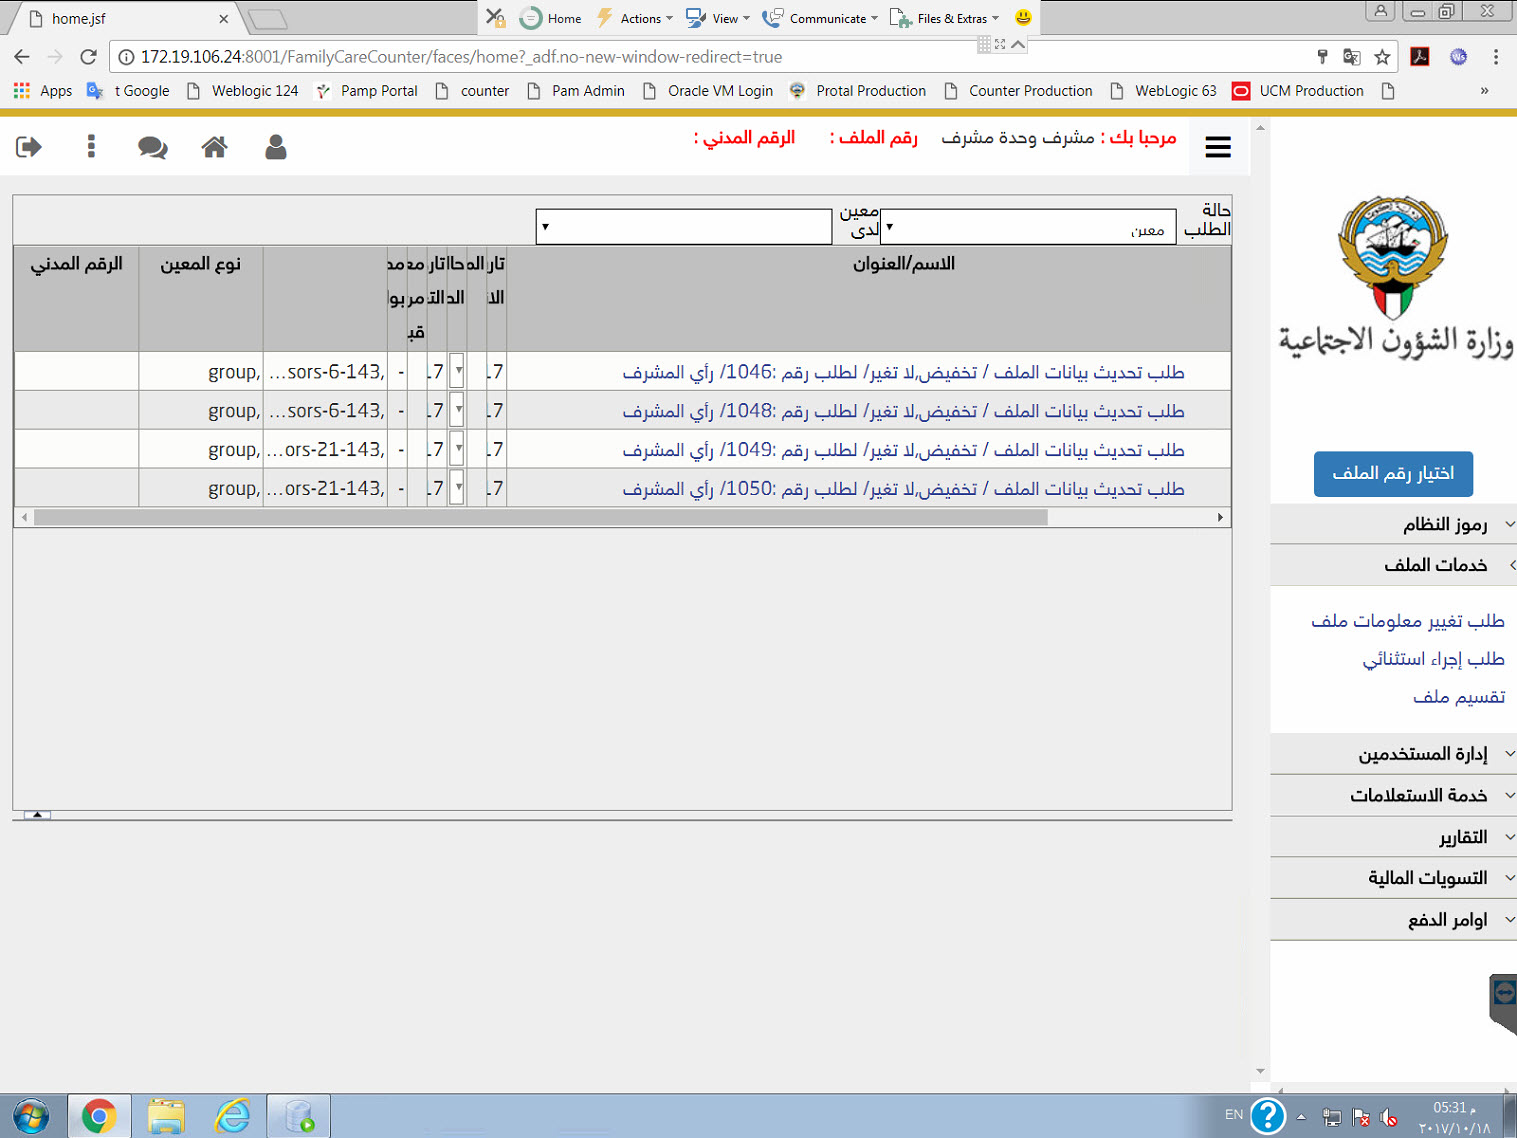This screenshot has width=1517, height=1138.
Task: Open the Adobe PDF extension icon
Action: click(1420, 57)
